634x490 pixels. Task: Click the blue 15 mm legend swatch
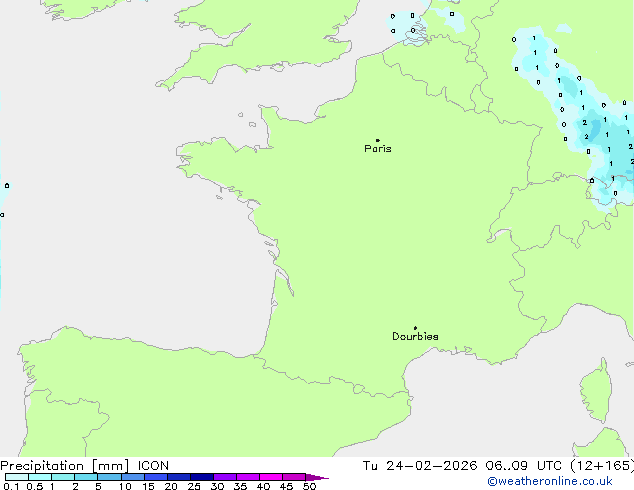point(155,477)
